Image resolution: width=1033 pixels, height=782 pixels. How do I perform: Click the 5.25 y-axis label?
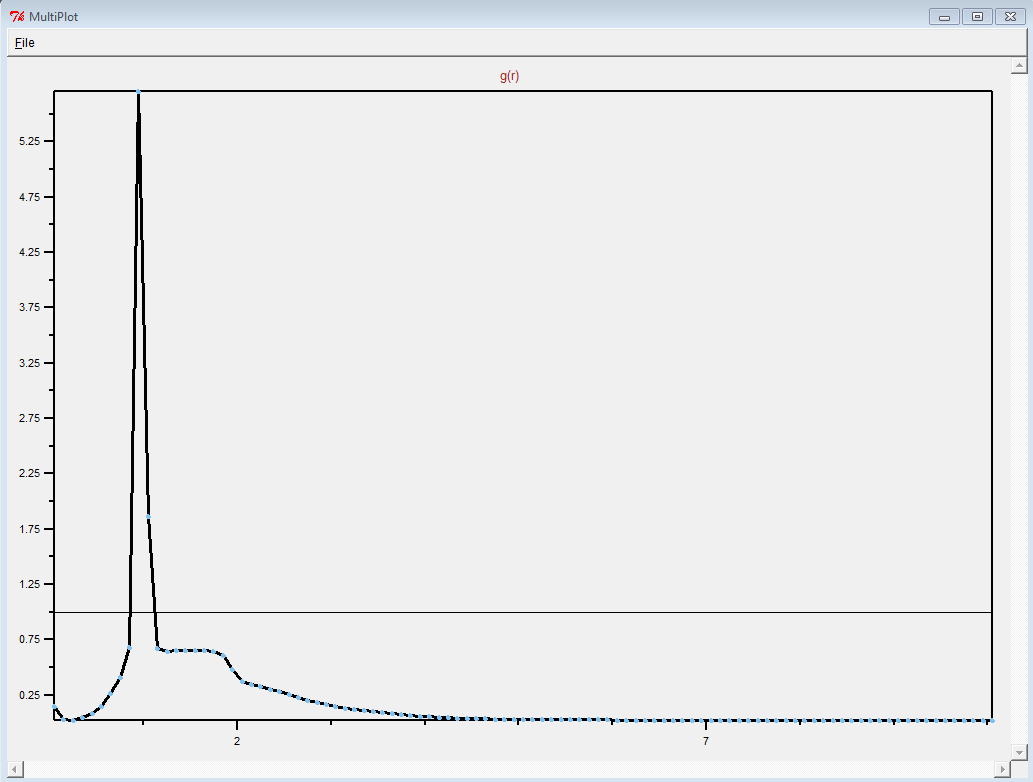[x=29, y=141]
